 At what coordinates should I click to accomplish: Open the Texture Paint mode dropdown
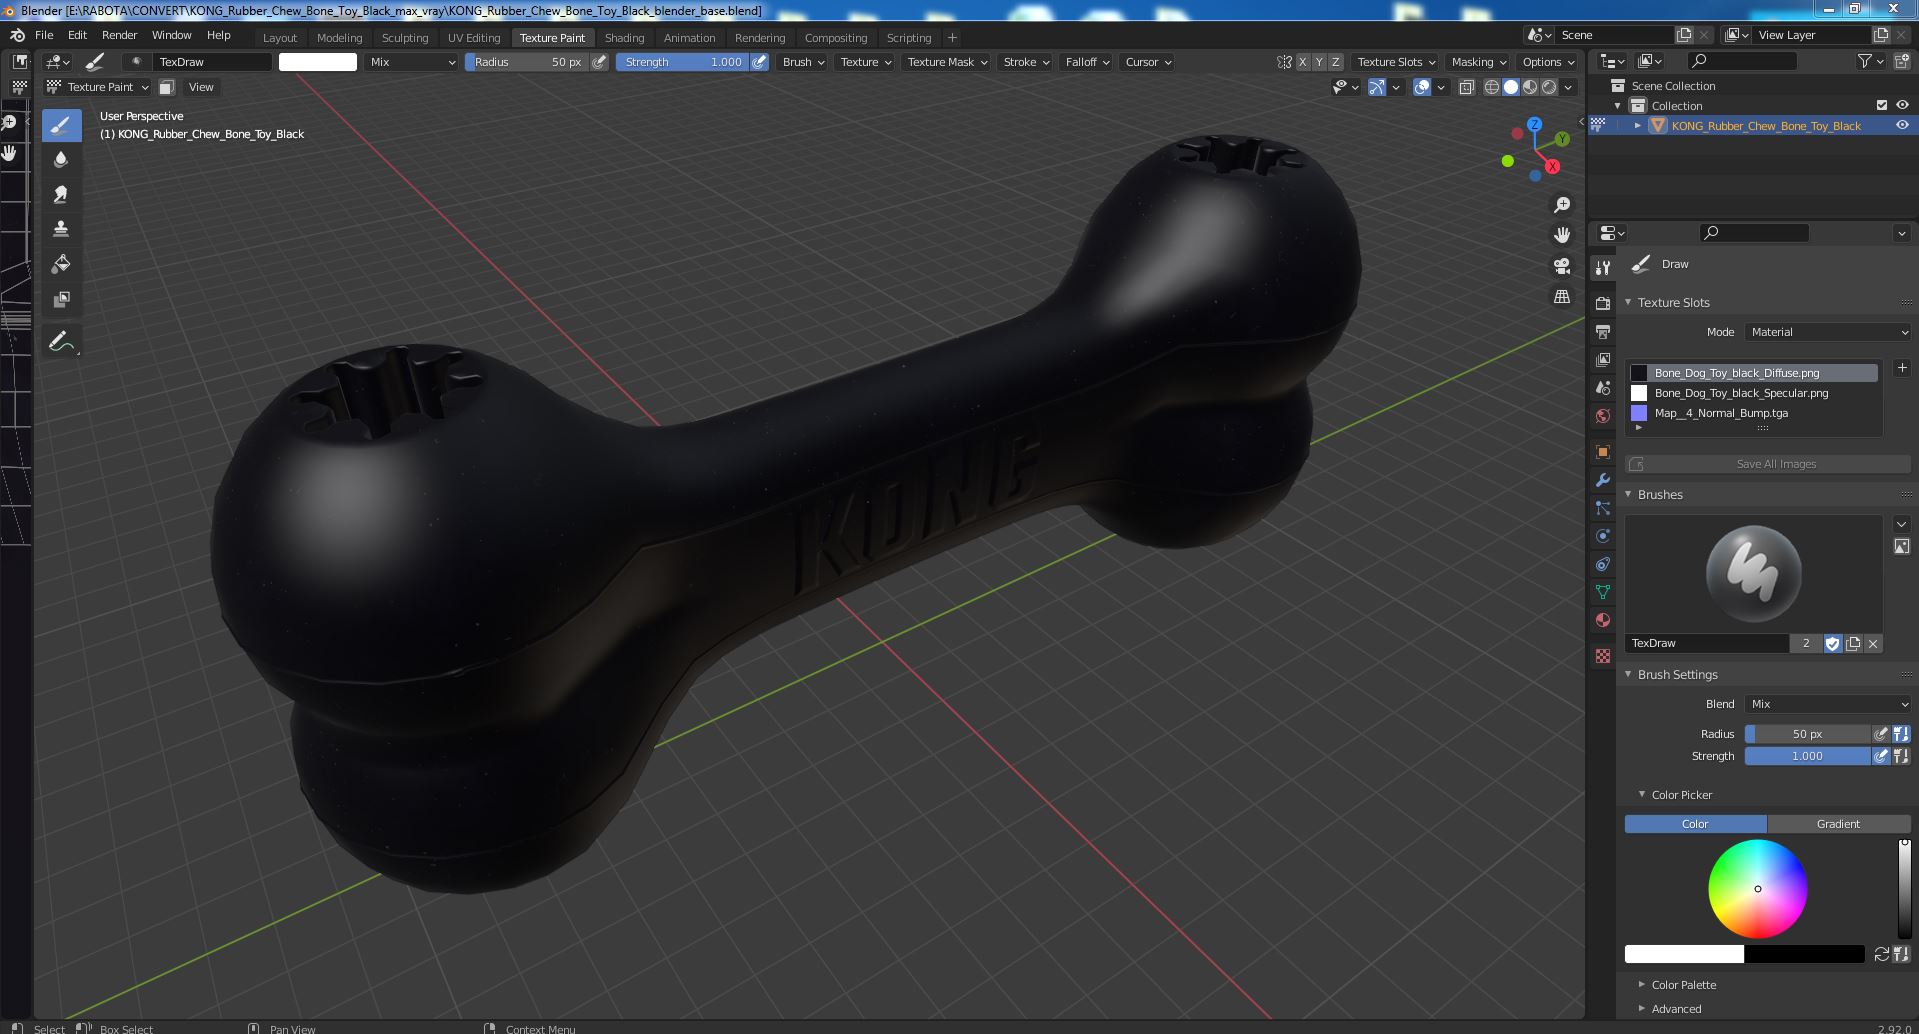click(x=98, y=87)
